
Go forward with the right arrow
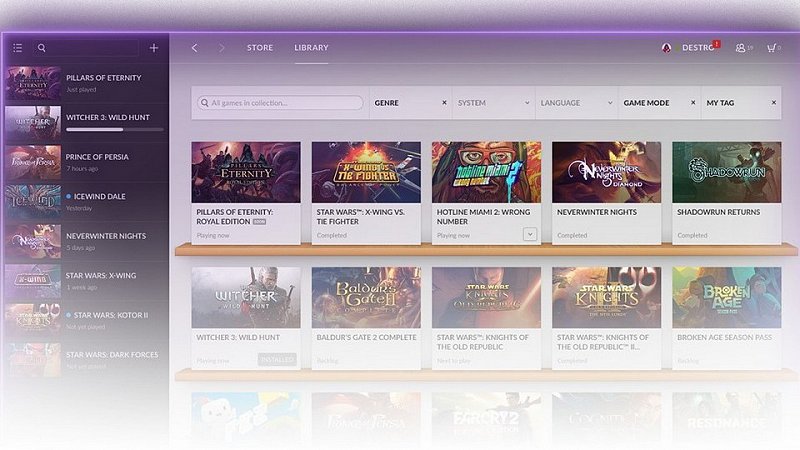(x=221, y=48)
